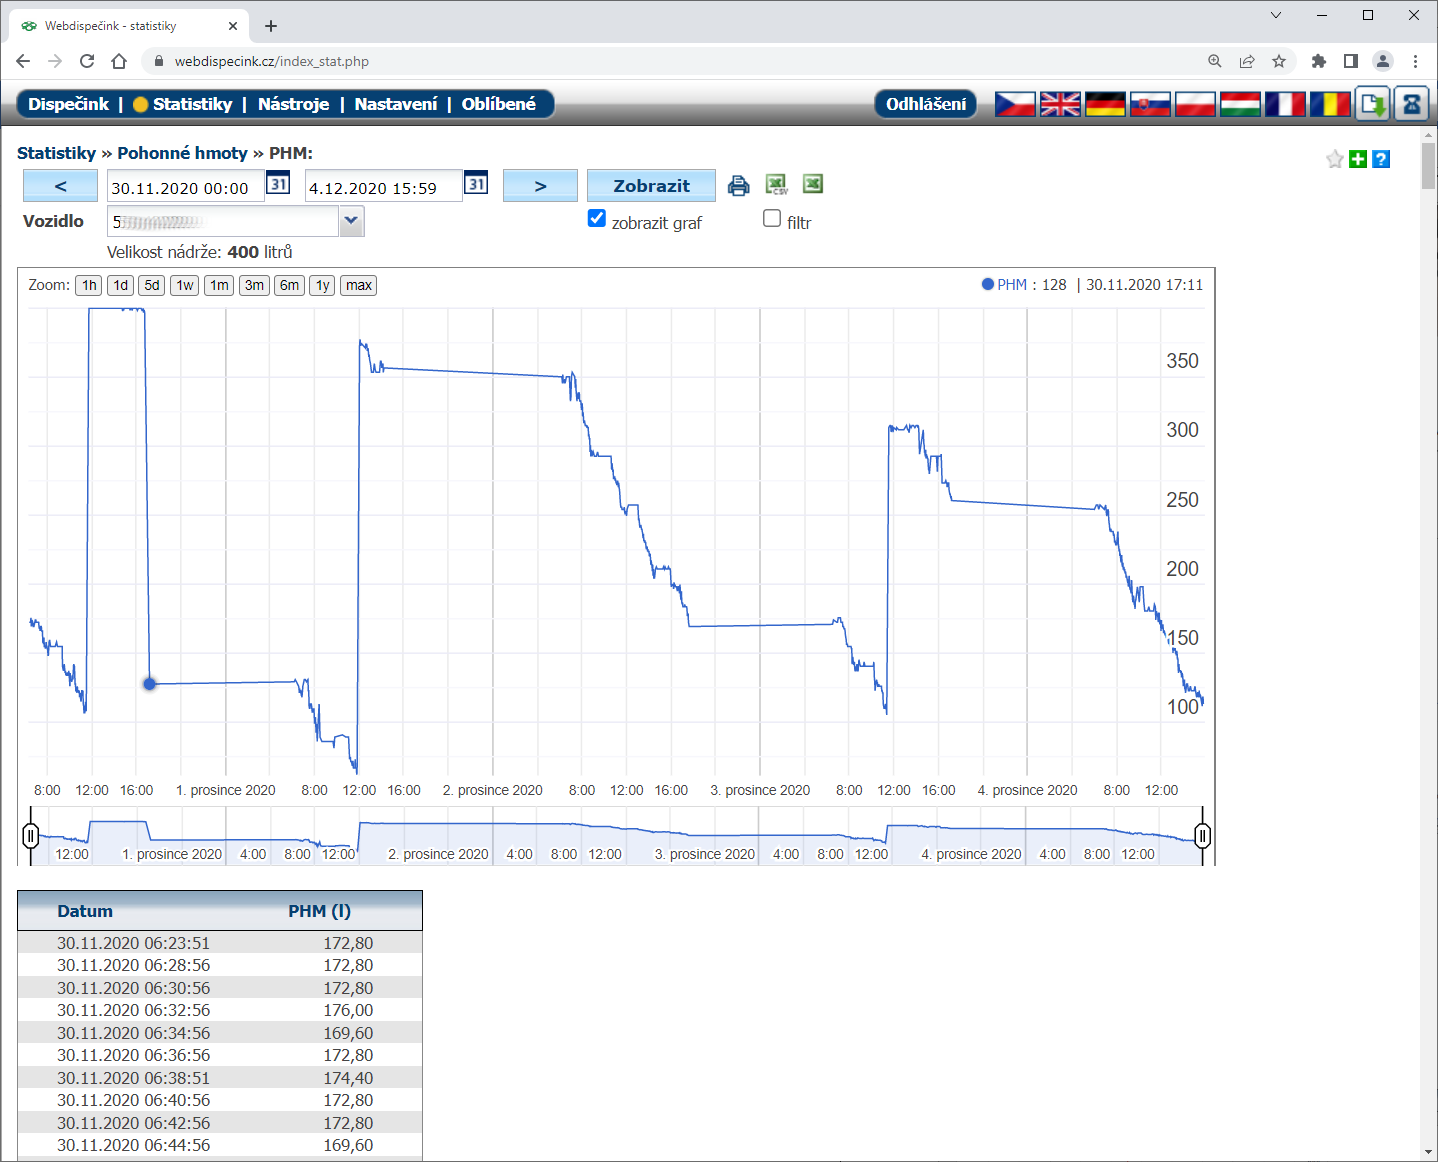Export the data as CSV

coord(776,184)
